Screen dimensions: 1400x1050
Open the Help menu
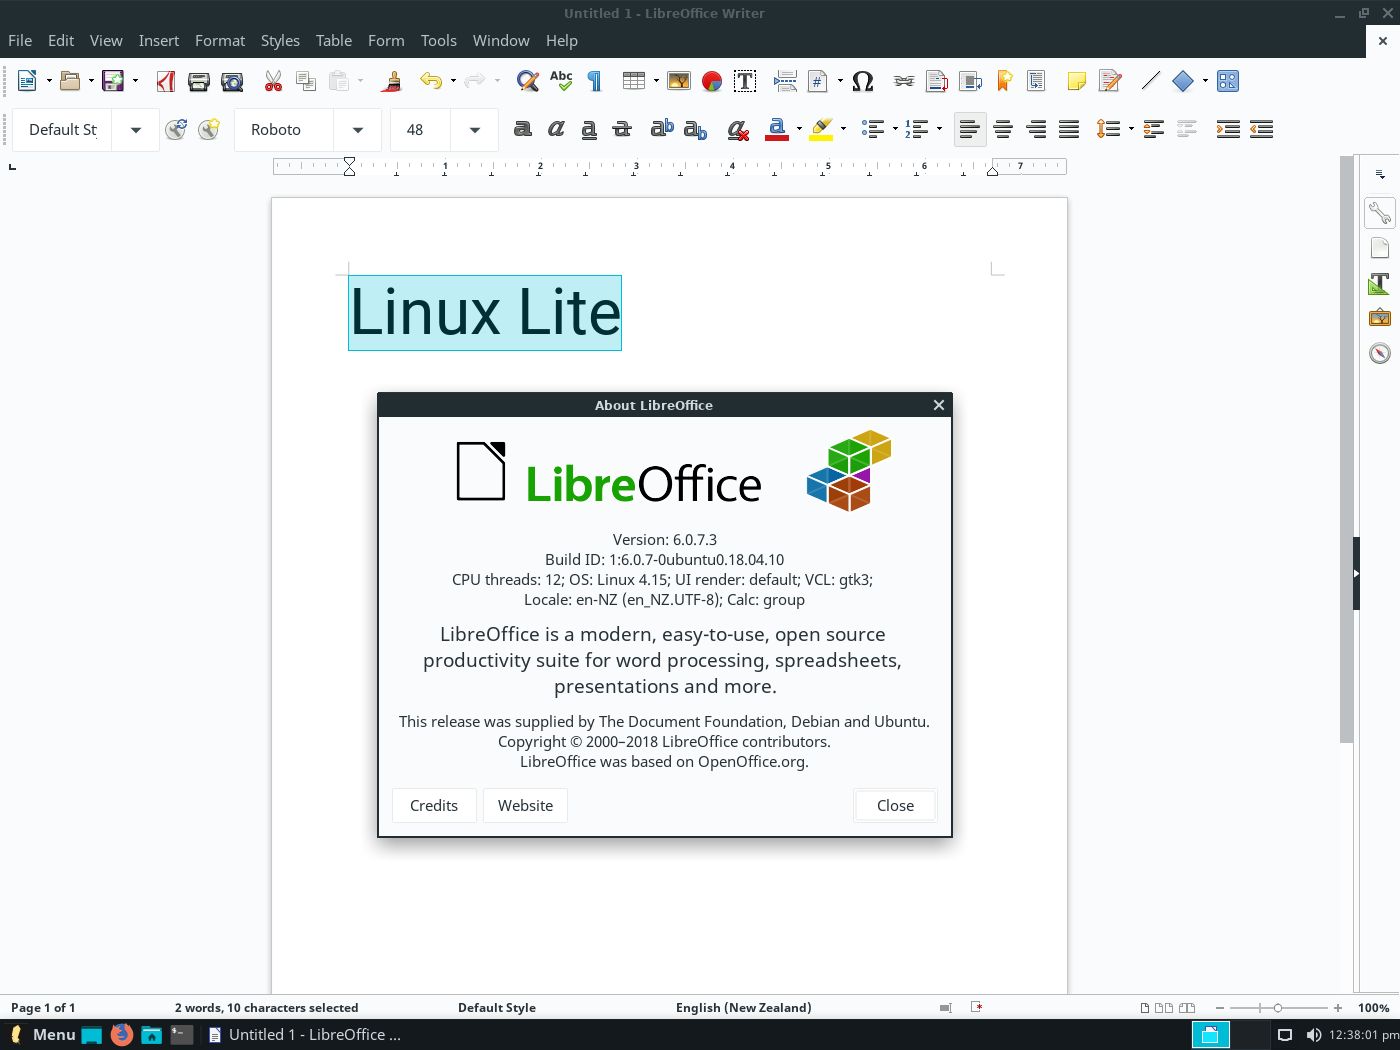pos(562,41)
